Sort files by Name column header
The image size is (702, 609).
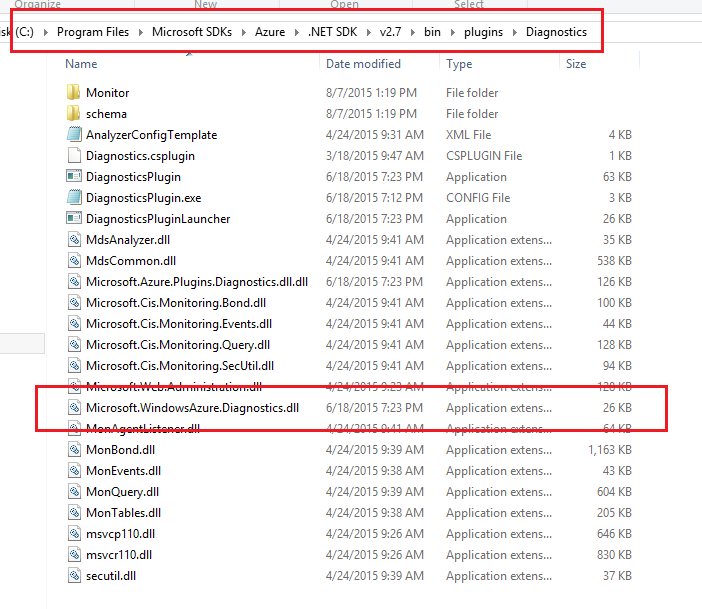tap(81, 64)
